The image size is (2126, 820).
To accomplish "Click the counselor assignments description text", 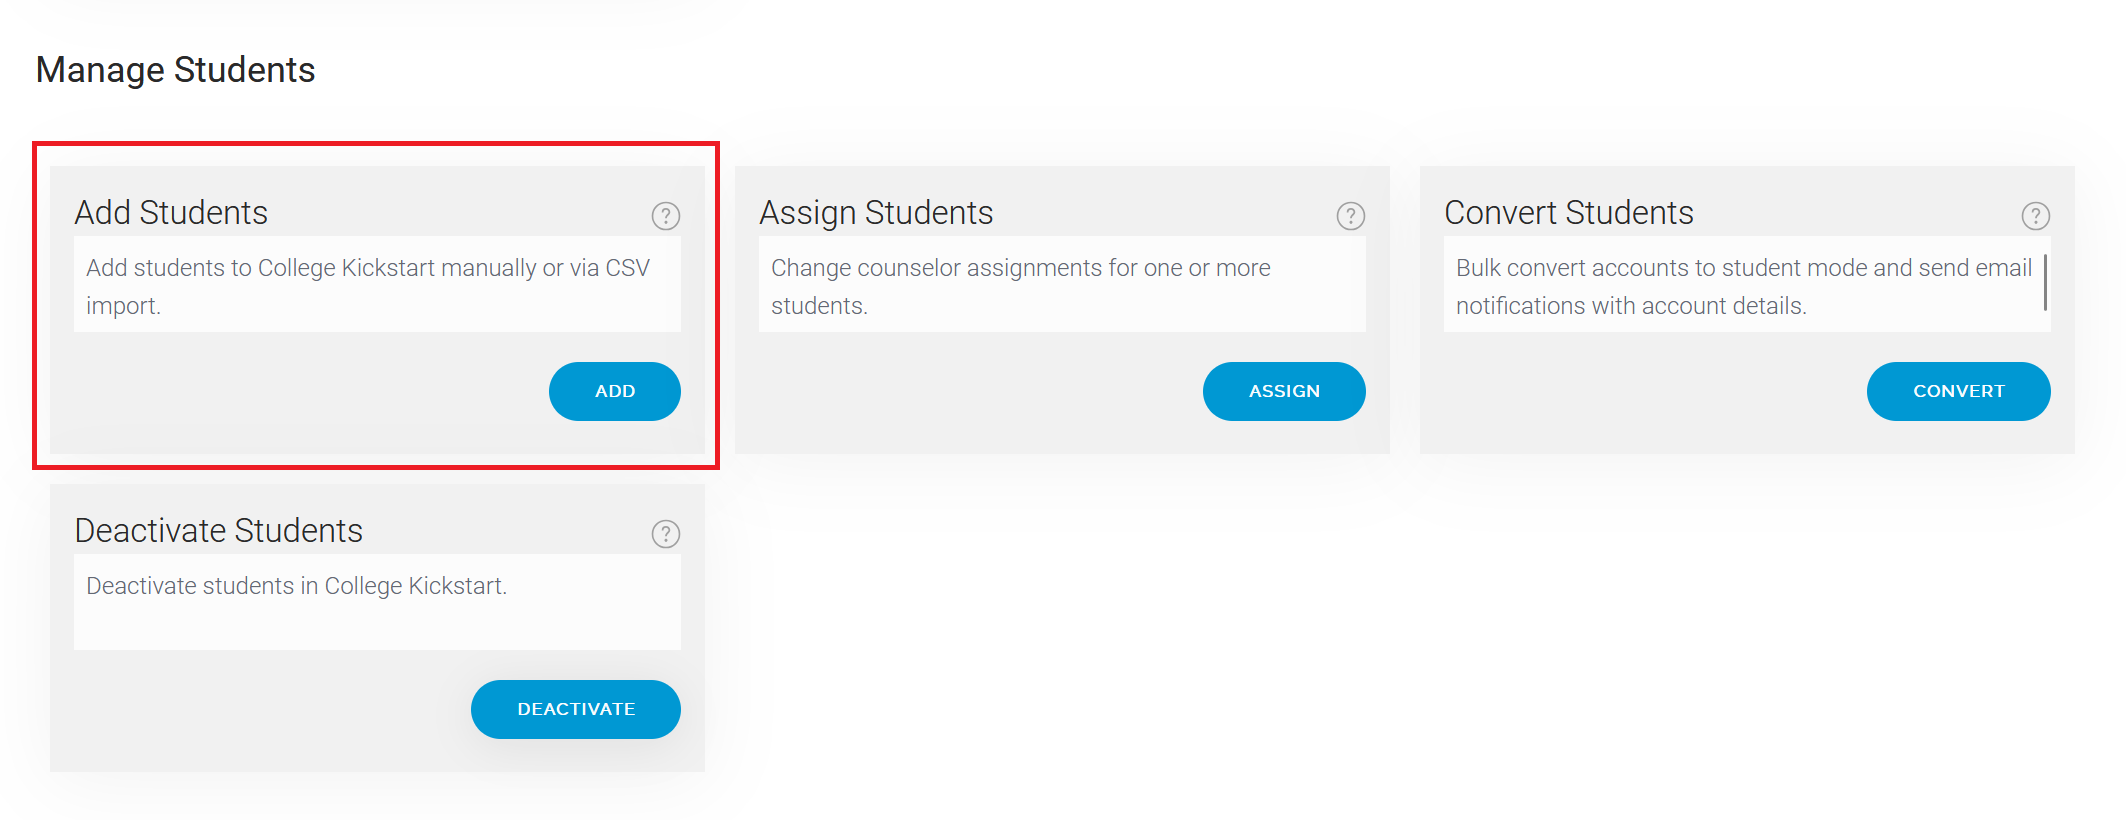I will pos(1021,286).
